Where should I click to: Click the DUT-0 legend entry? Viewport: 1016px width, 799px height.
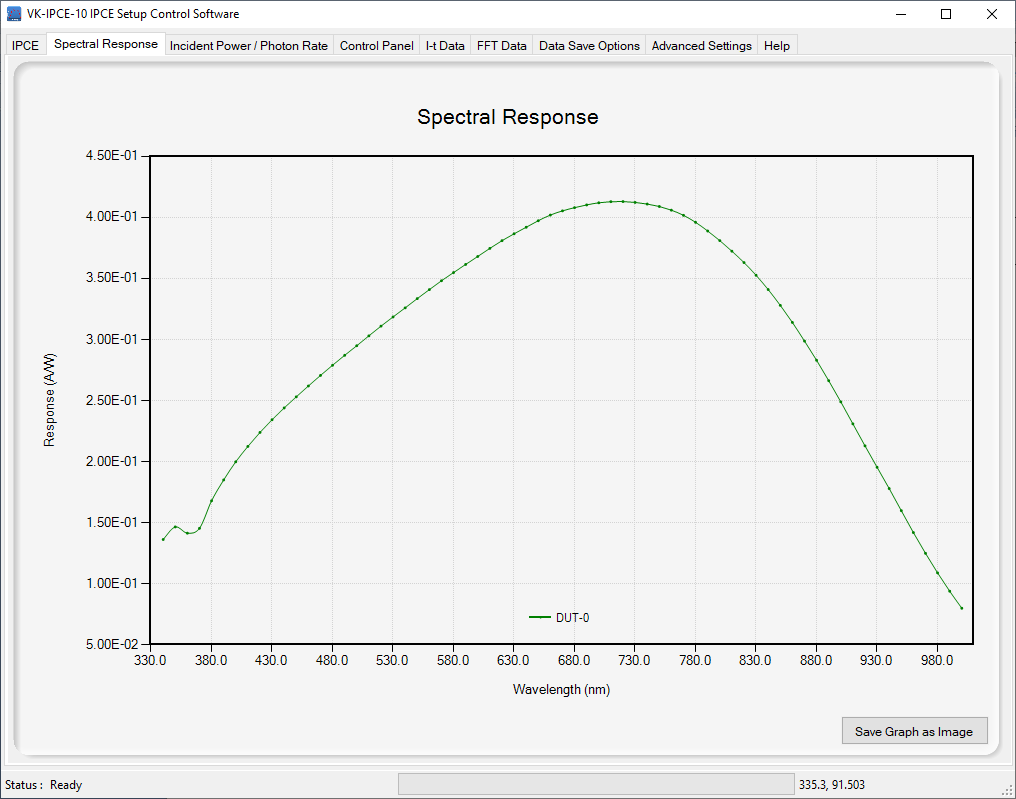(572, 618)
